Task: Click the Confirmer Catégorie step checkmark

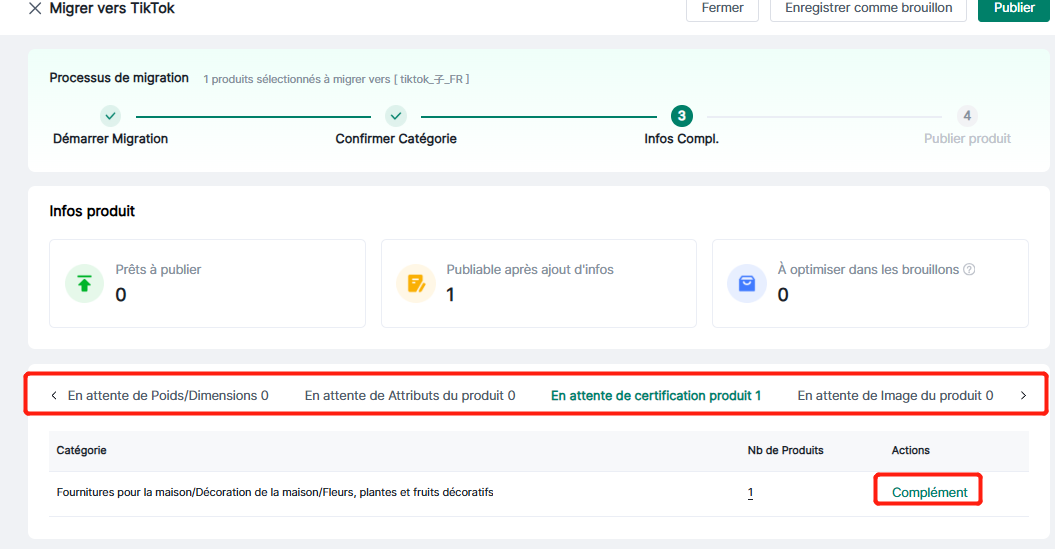Action: coord(396,116)
